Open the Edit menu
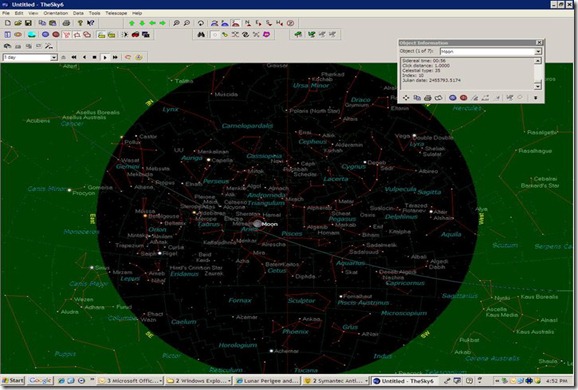This screenshot has height=390, width=578. click(19, 13)
